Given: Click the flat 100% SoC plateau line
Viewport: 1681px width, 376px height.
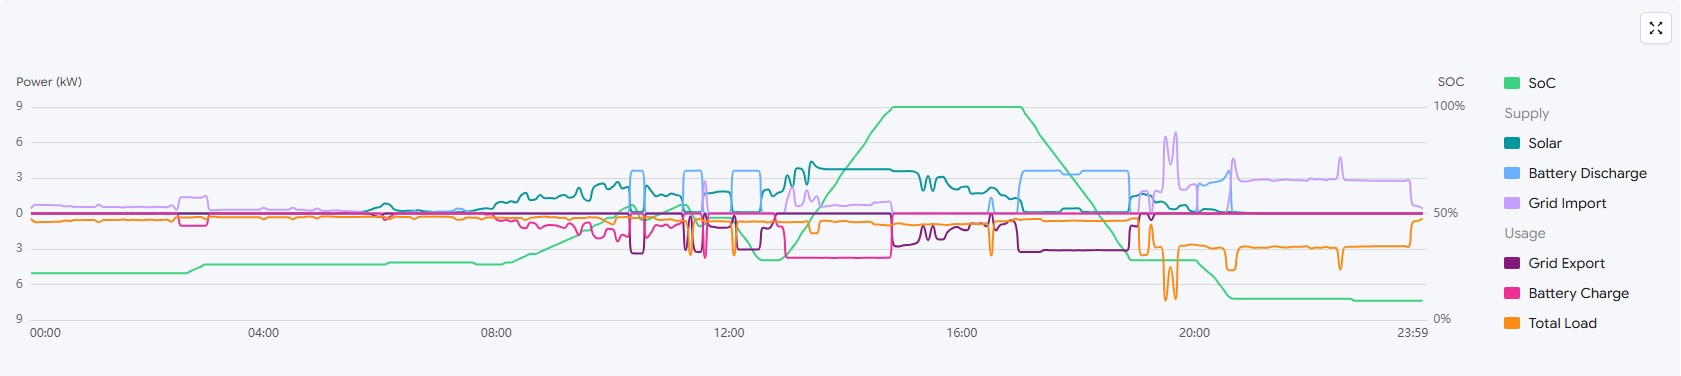Looking at the screenshot, I should [955, 107].
